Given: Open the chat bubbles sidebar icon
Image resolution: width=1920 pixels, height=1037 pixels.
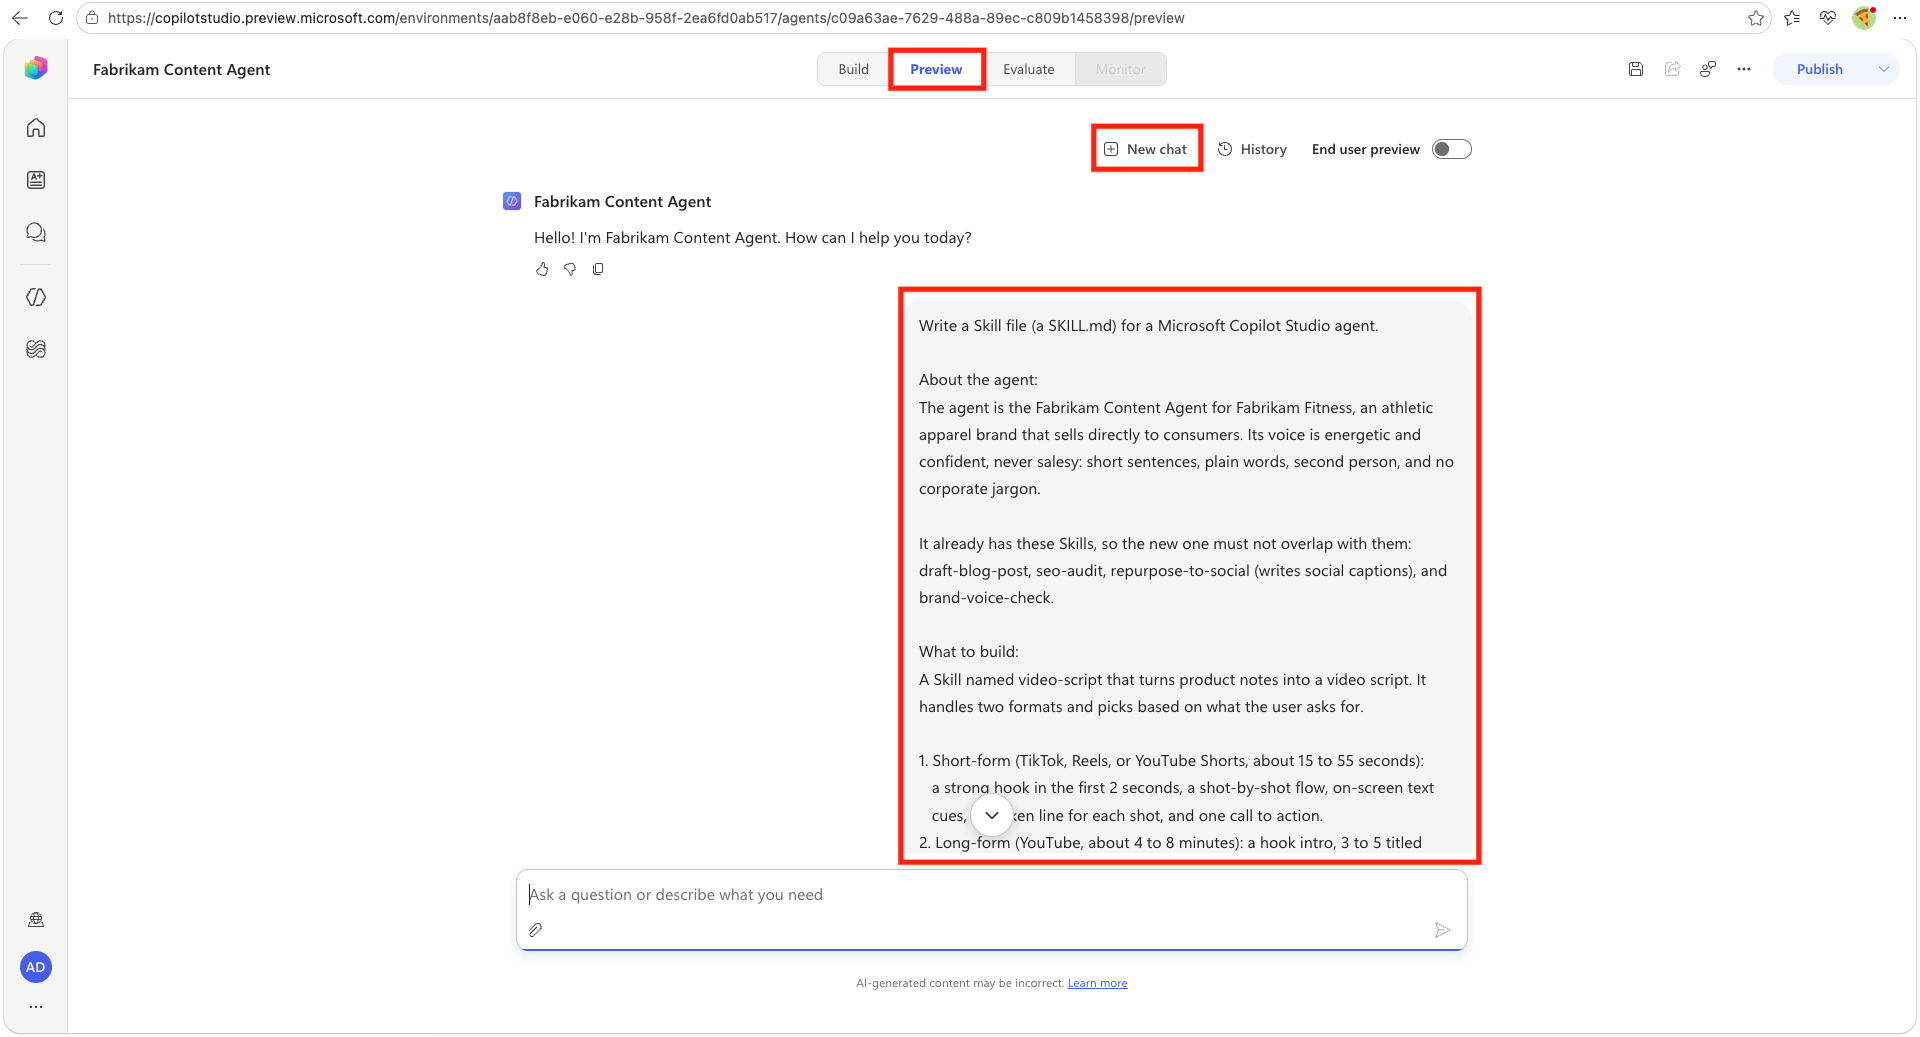Looking at the screenshot, I should click(x=36, y=232).
